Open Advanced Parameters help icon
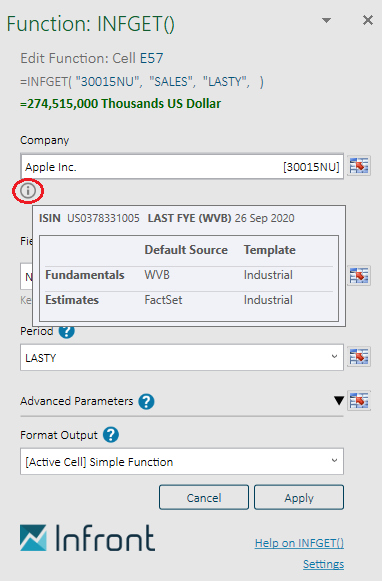 point(146,401)
